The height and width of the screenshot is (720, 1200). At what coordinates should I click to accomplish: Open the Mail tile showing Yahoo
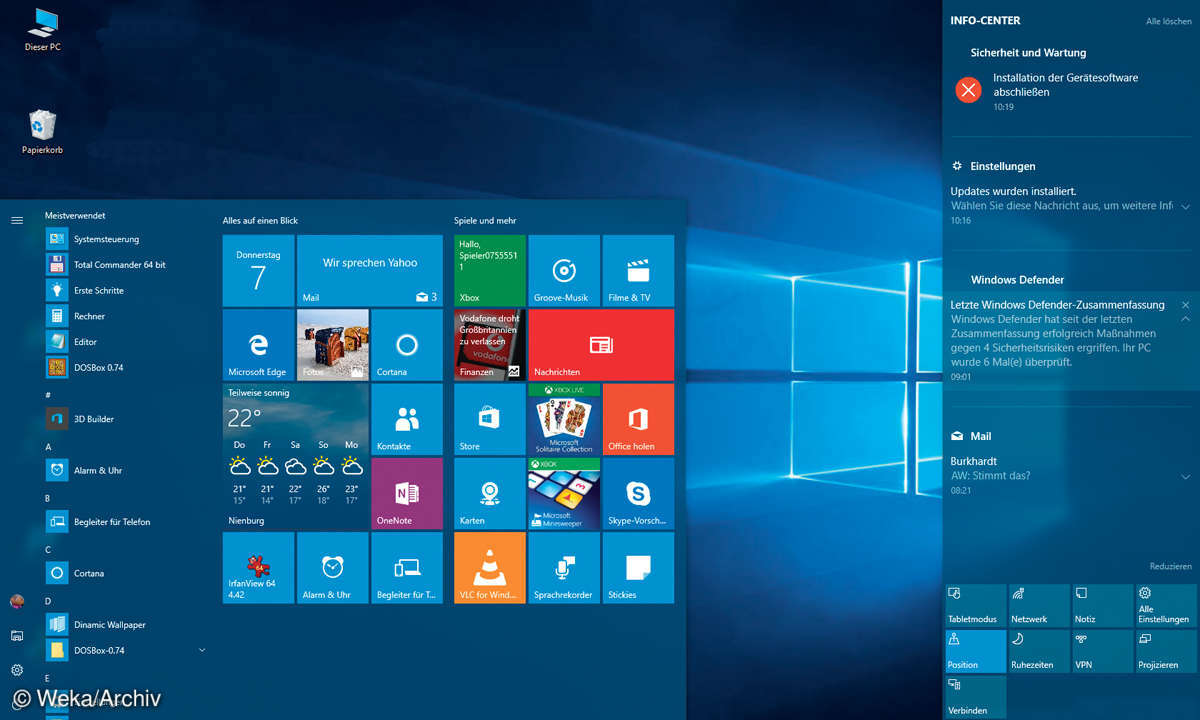coord(370,271)
